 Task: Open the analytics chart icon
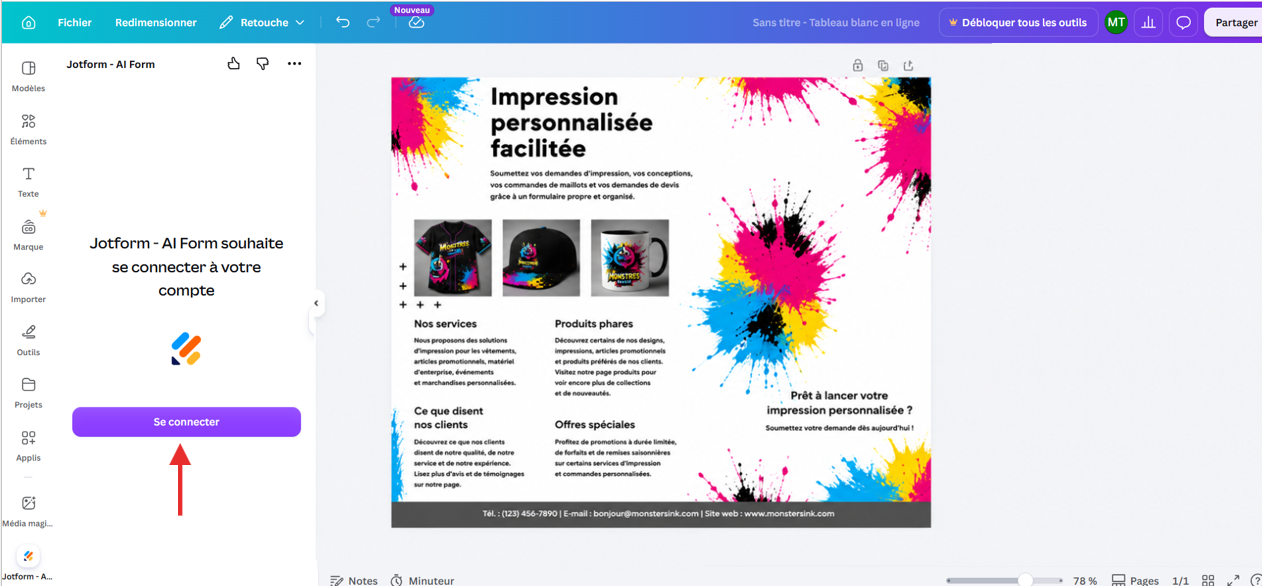[x=1148, y=22]
